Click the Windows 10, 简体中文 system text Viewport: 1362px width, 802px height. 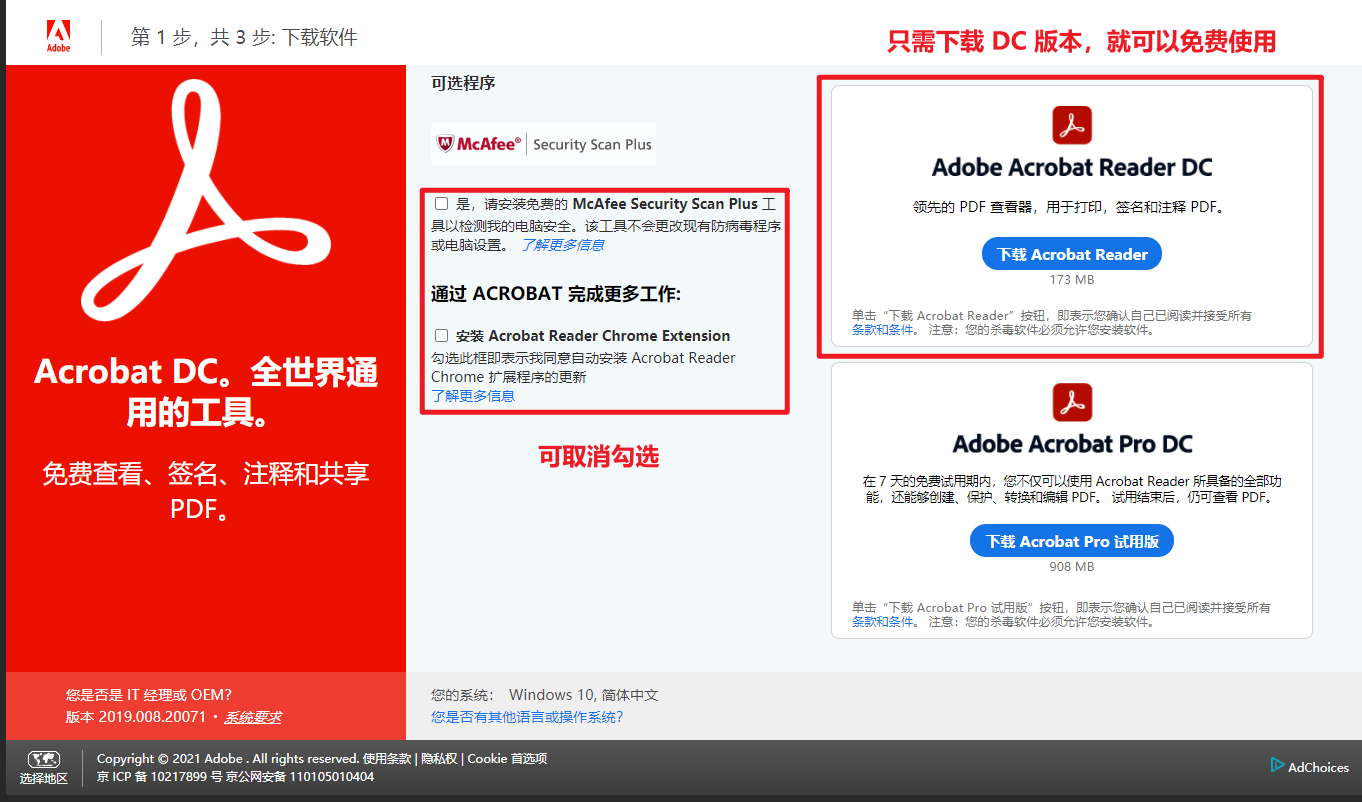coord(584,695)
